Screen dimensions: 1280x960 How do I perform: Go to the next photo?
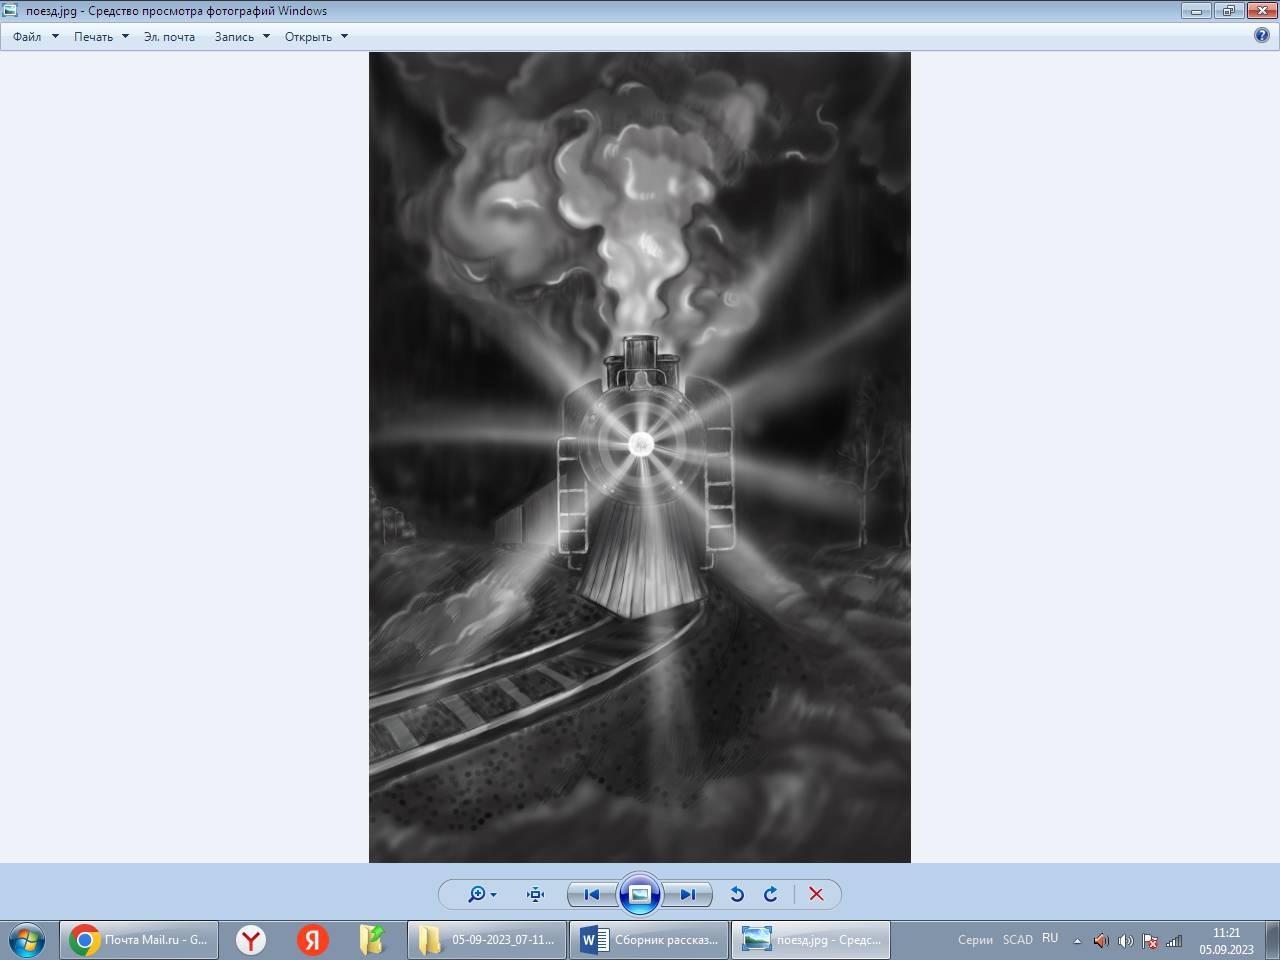pos(688,894)
